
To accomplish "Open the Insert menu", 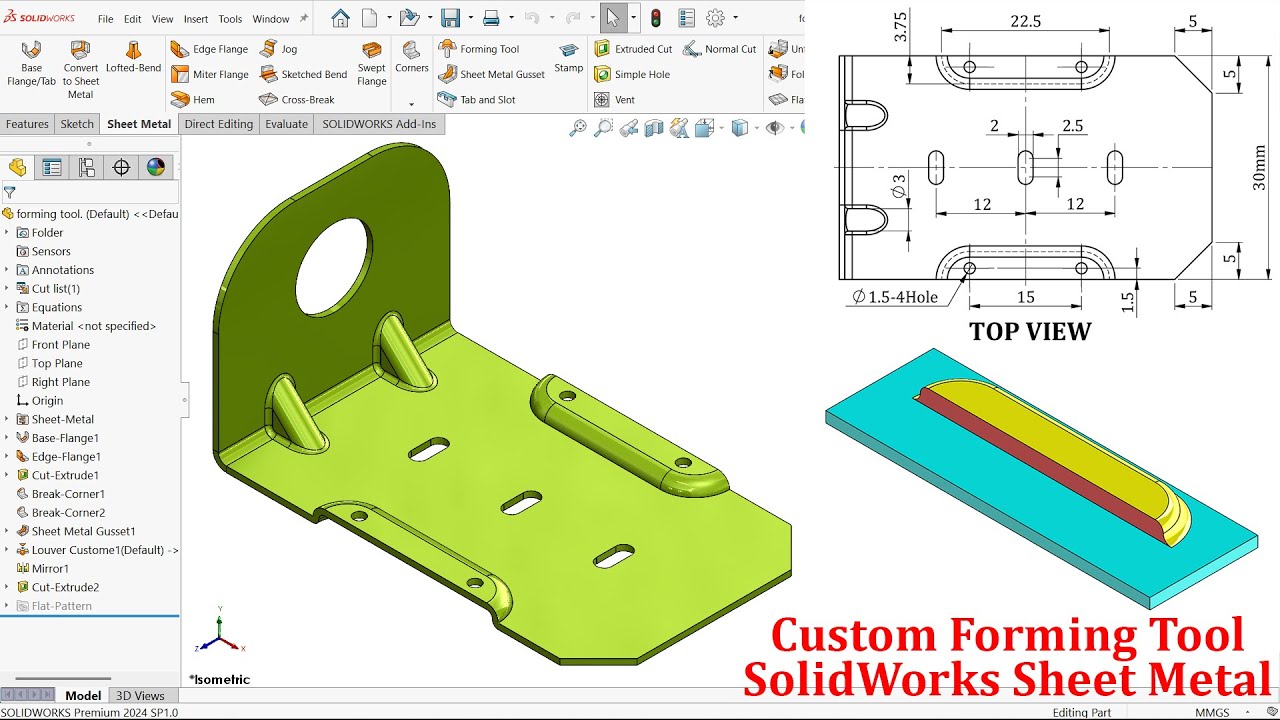I will click(x=196, y=19).
